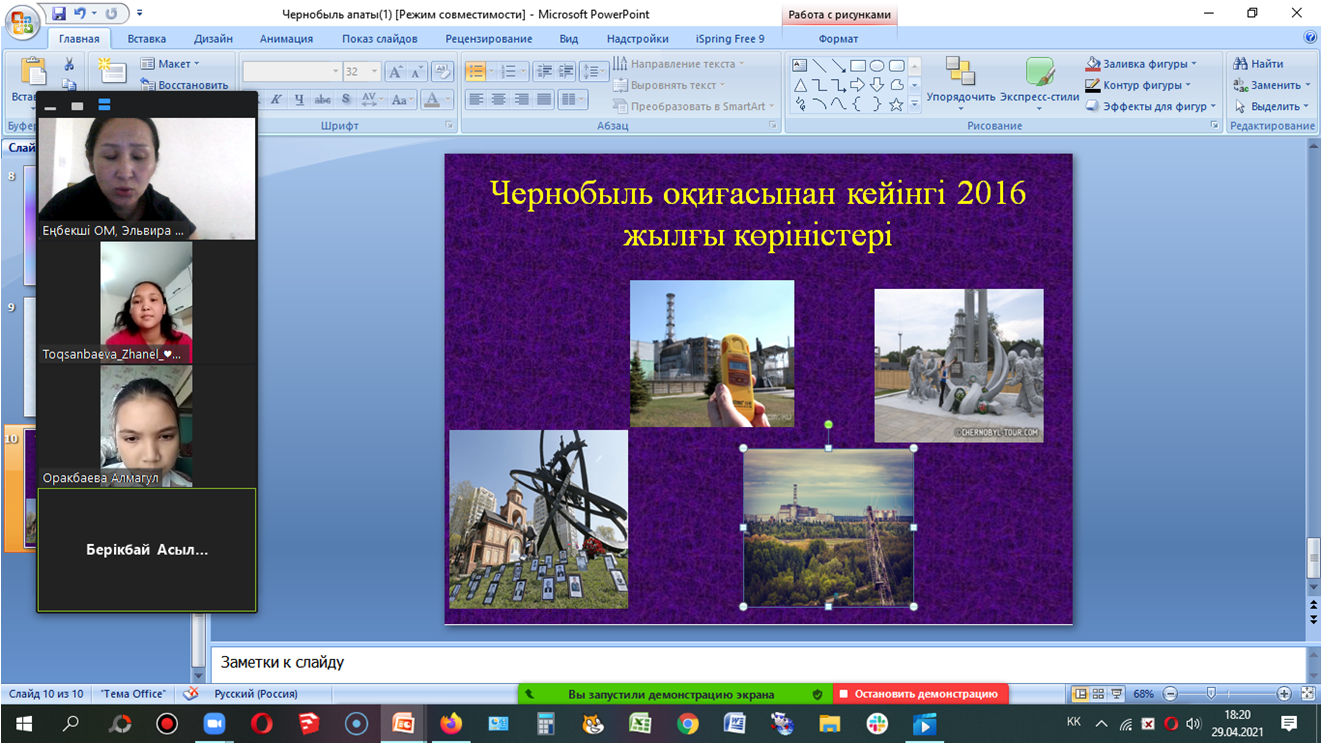Image resolution: width=1322 pixels, height=744 pixels.
Task: Click the Arrange (Упорядочить) icon
Action: pos(960,75)
